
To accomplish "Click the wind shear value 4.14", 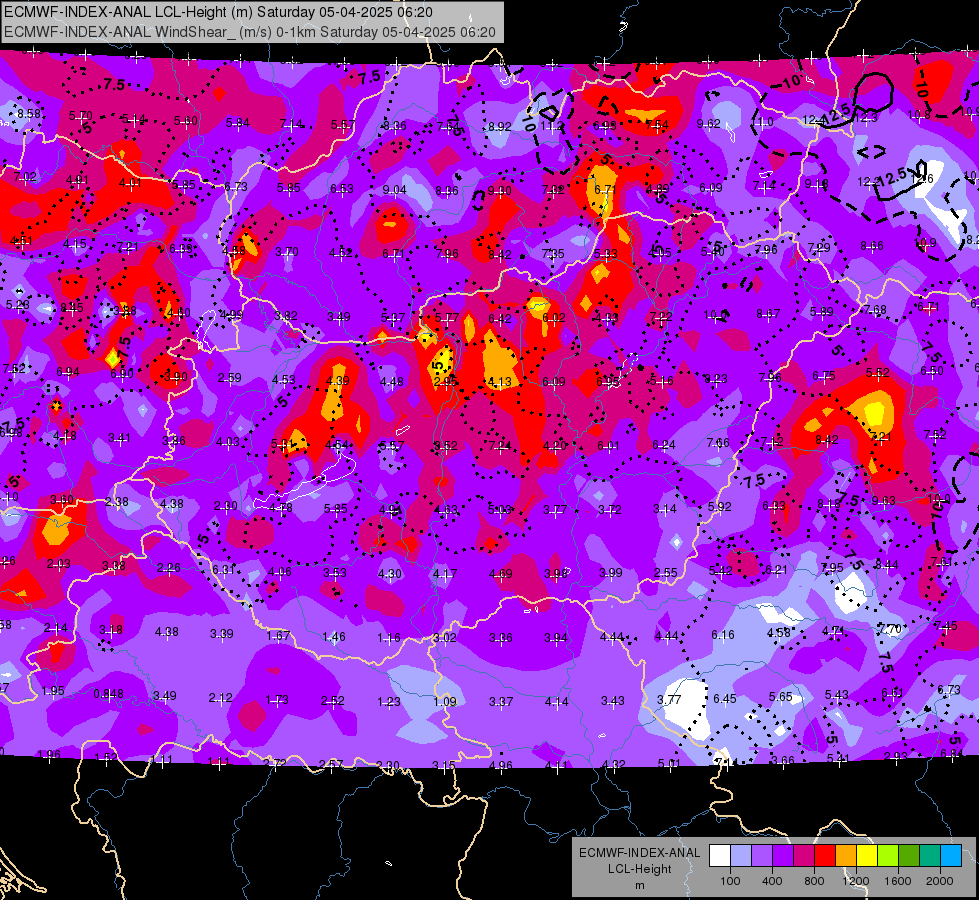I will point(556,702).
